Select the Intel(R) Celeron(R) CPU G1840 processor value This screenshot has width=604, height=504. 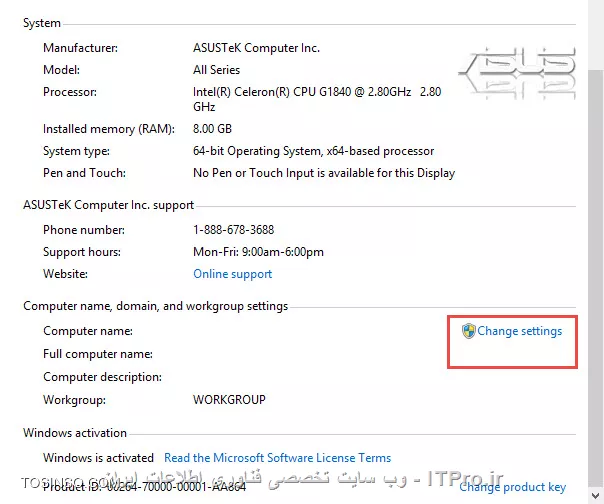[317, 99]
